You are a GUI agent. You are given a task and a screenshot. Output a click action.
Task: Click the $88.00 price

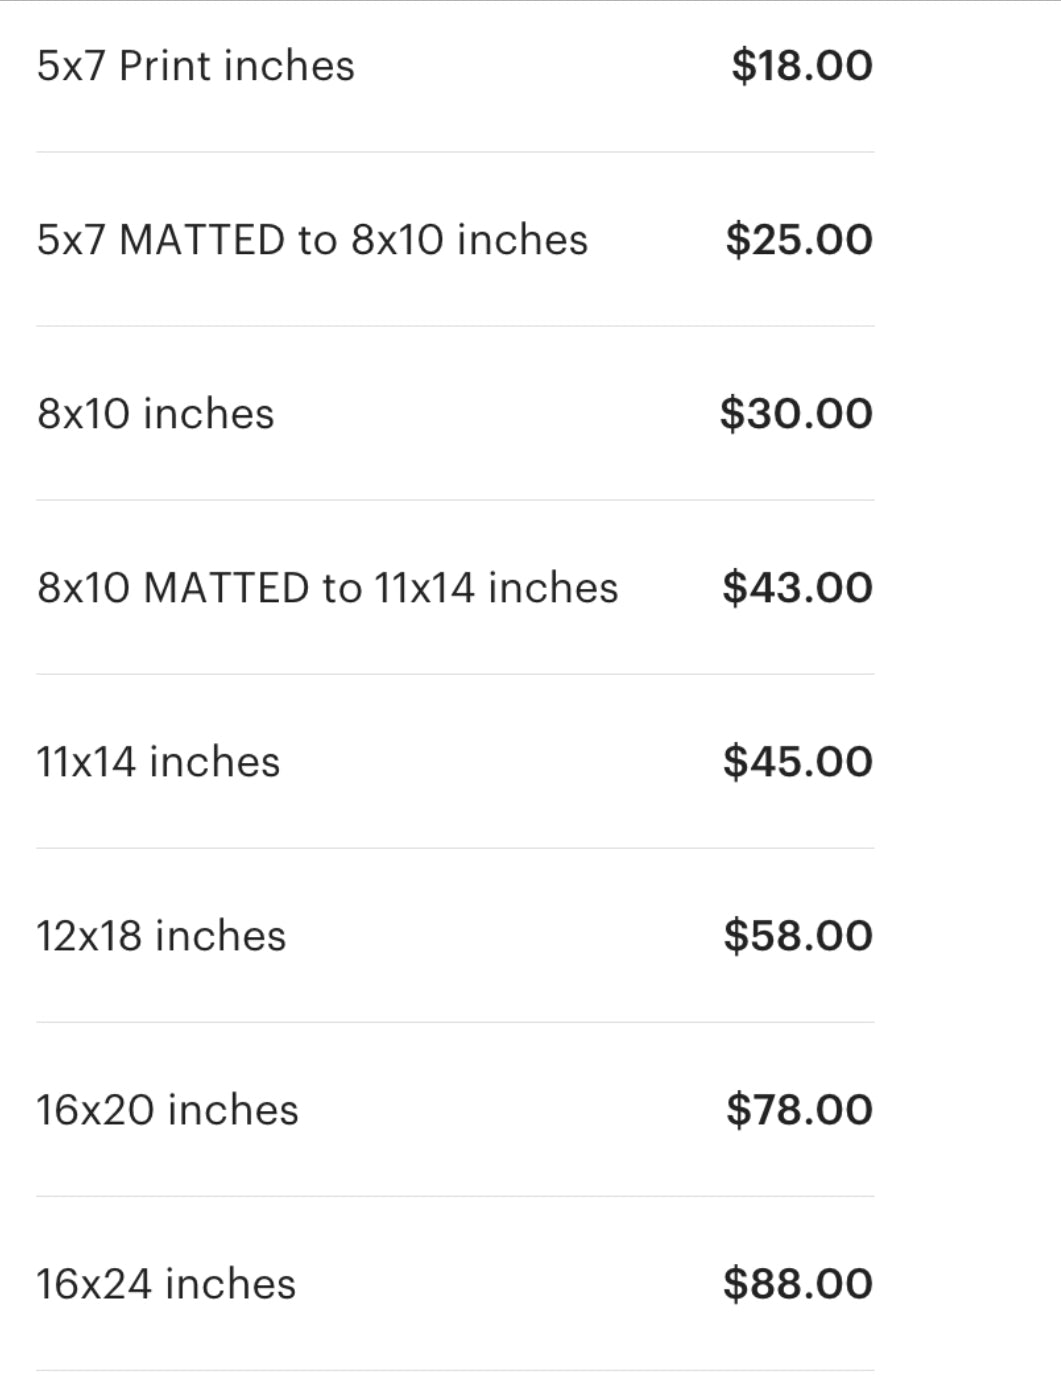[x=798, y=1284]
